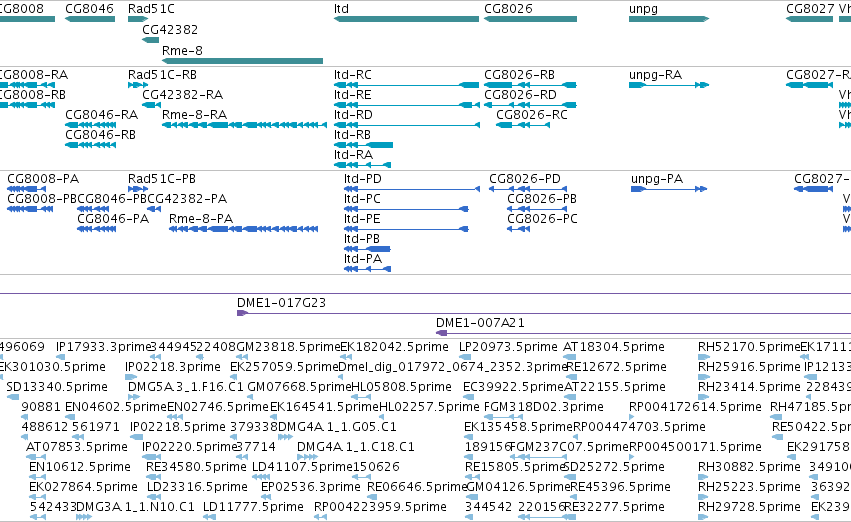Open the CG8026-PB protein label

[542, 199]
